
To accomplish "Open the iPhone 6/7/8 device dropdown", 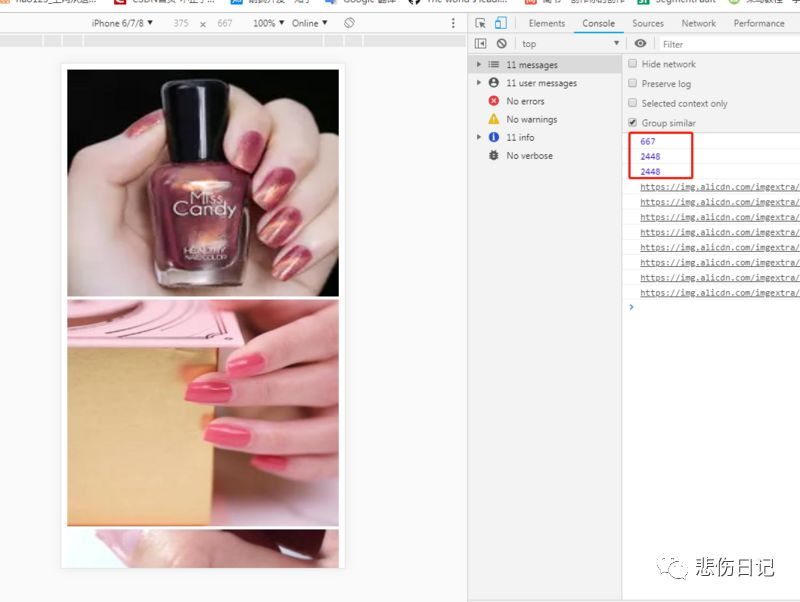I will pyautogui.click(x=122, y=23).
